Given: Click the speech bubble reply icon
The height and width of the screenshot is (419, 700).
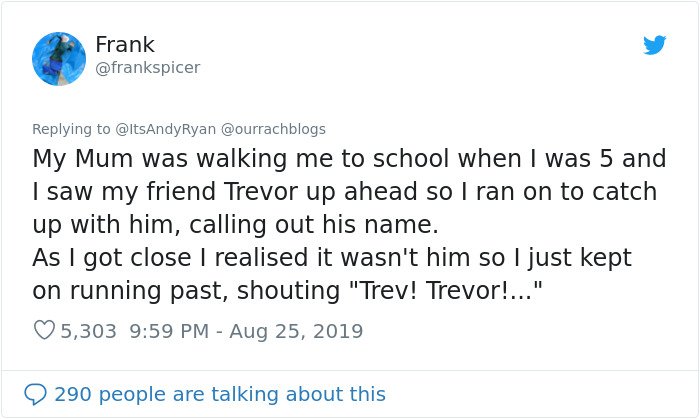Looking at the screenshot, I should click(35, 394).
